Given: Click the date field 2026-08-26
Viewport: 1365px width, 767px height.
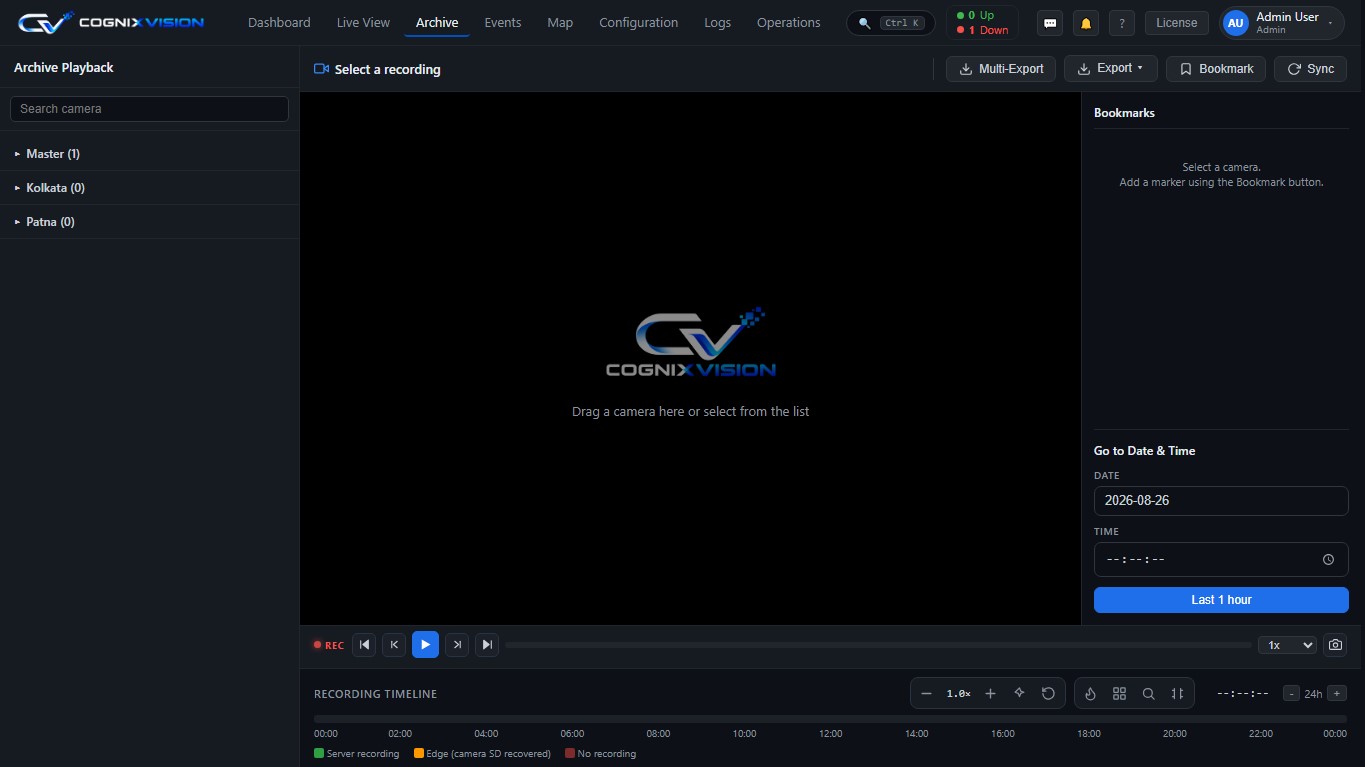Looking at the screenshot, I should coord(1221,501).
